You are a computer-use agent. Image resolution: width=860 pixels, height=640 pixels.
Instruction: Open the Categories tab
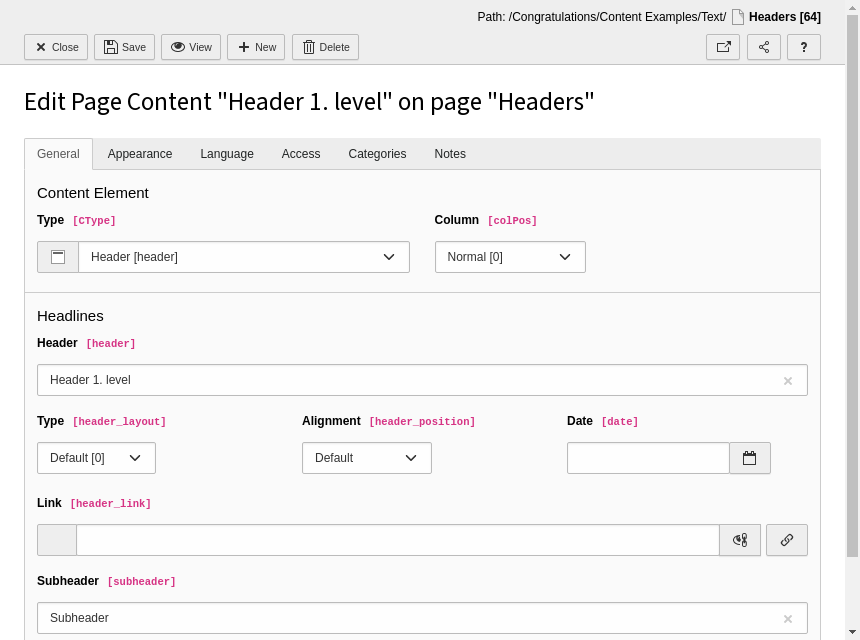[377, 154]
